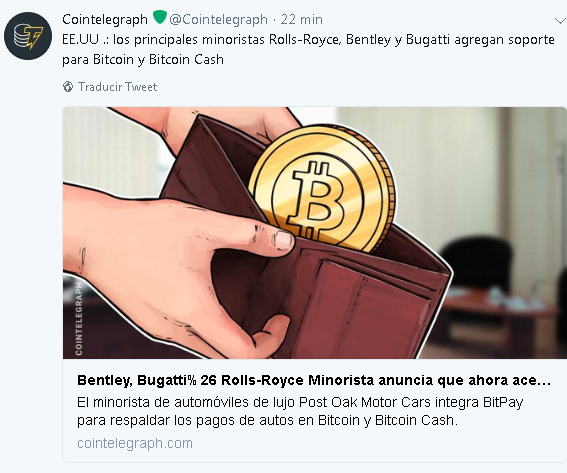Viewport: 567px width, 473px height.
Task: Open the Bitcoin wallet preview image
Action: [x=315, y=233]
